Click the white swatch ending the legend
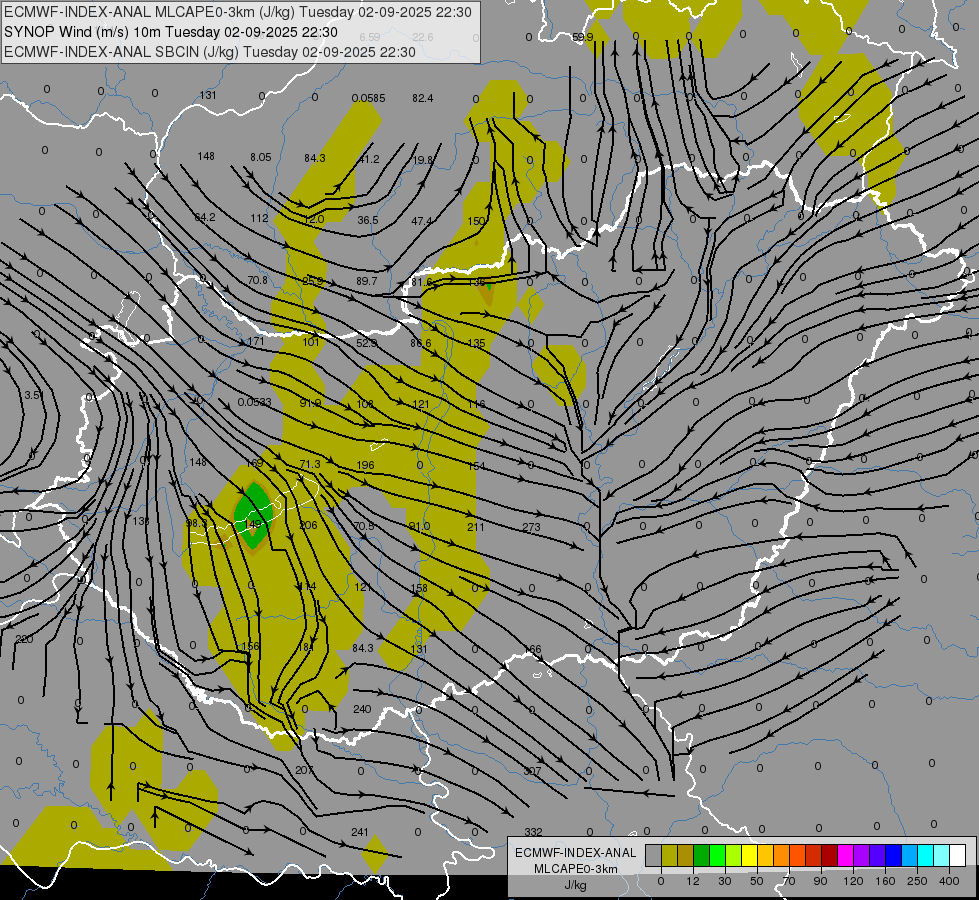The height and width of the screenshot is (900, 979). 957,855
